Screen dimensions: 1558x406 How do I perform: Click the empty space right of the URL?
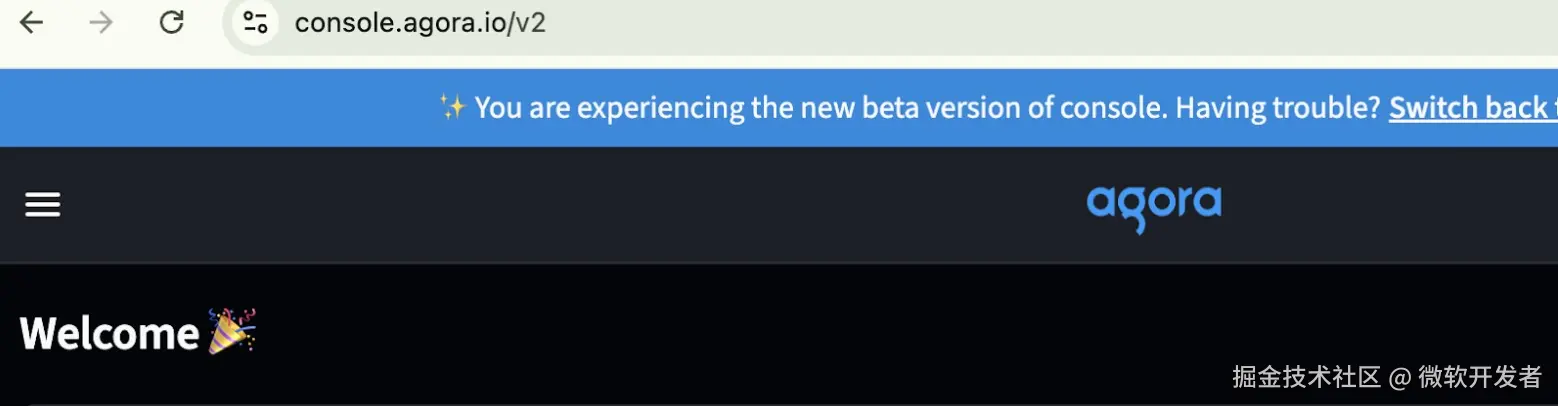1000,23
